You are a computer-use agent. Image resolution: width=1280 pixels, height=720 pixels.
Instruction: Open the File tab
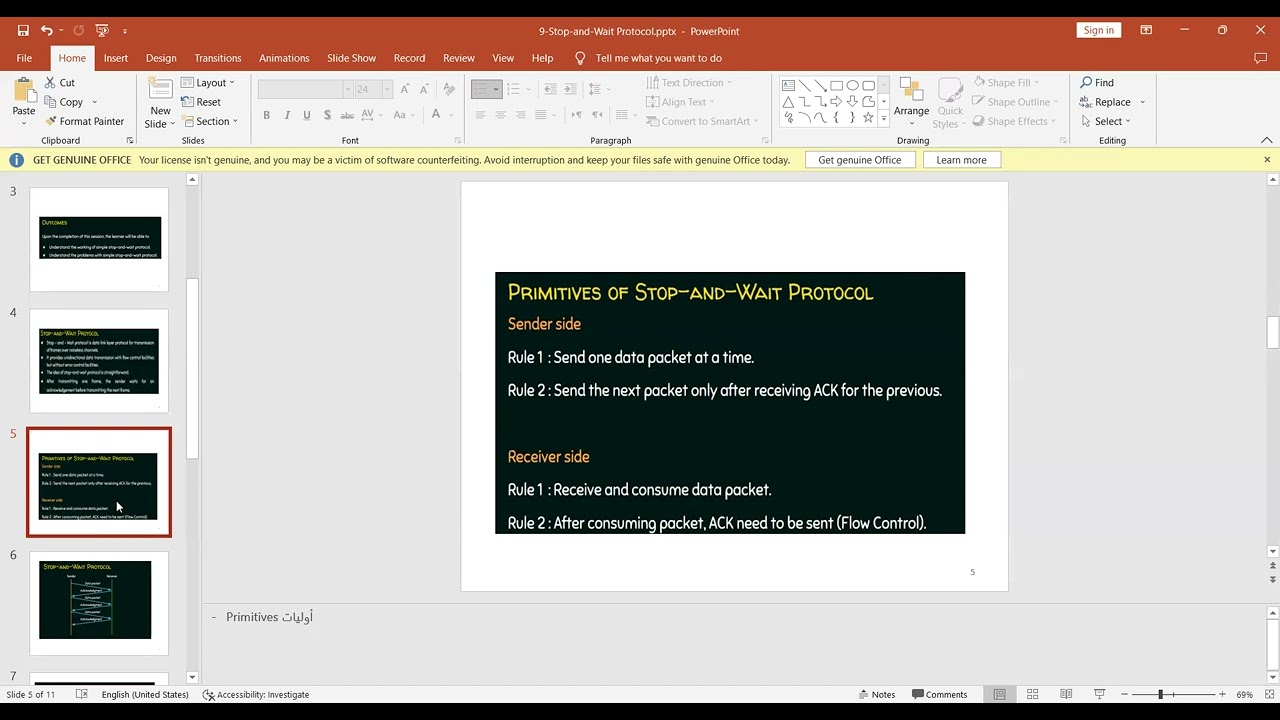[24, 58]
